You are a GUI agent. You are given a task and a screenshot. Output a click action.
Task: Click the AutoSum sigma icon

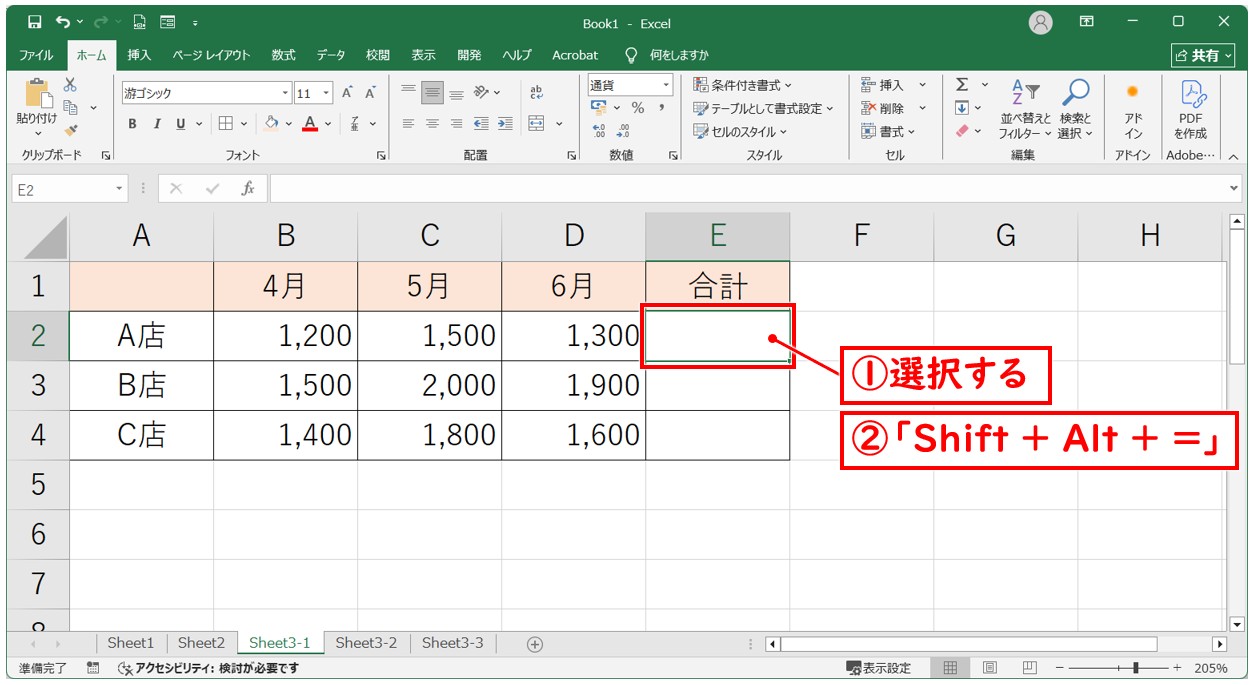[962, 85]
